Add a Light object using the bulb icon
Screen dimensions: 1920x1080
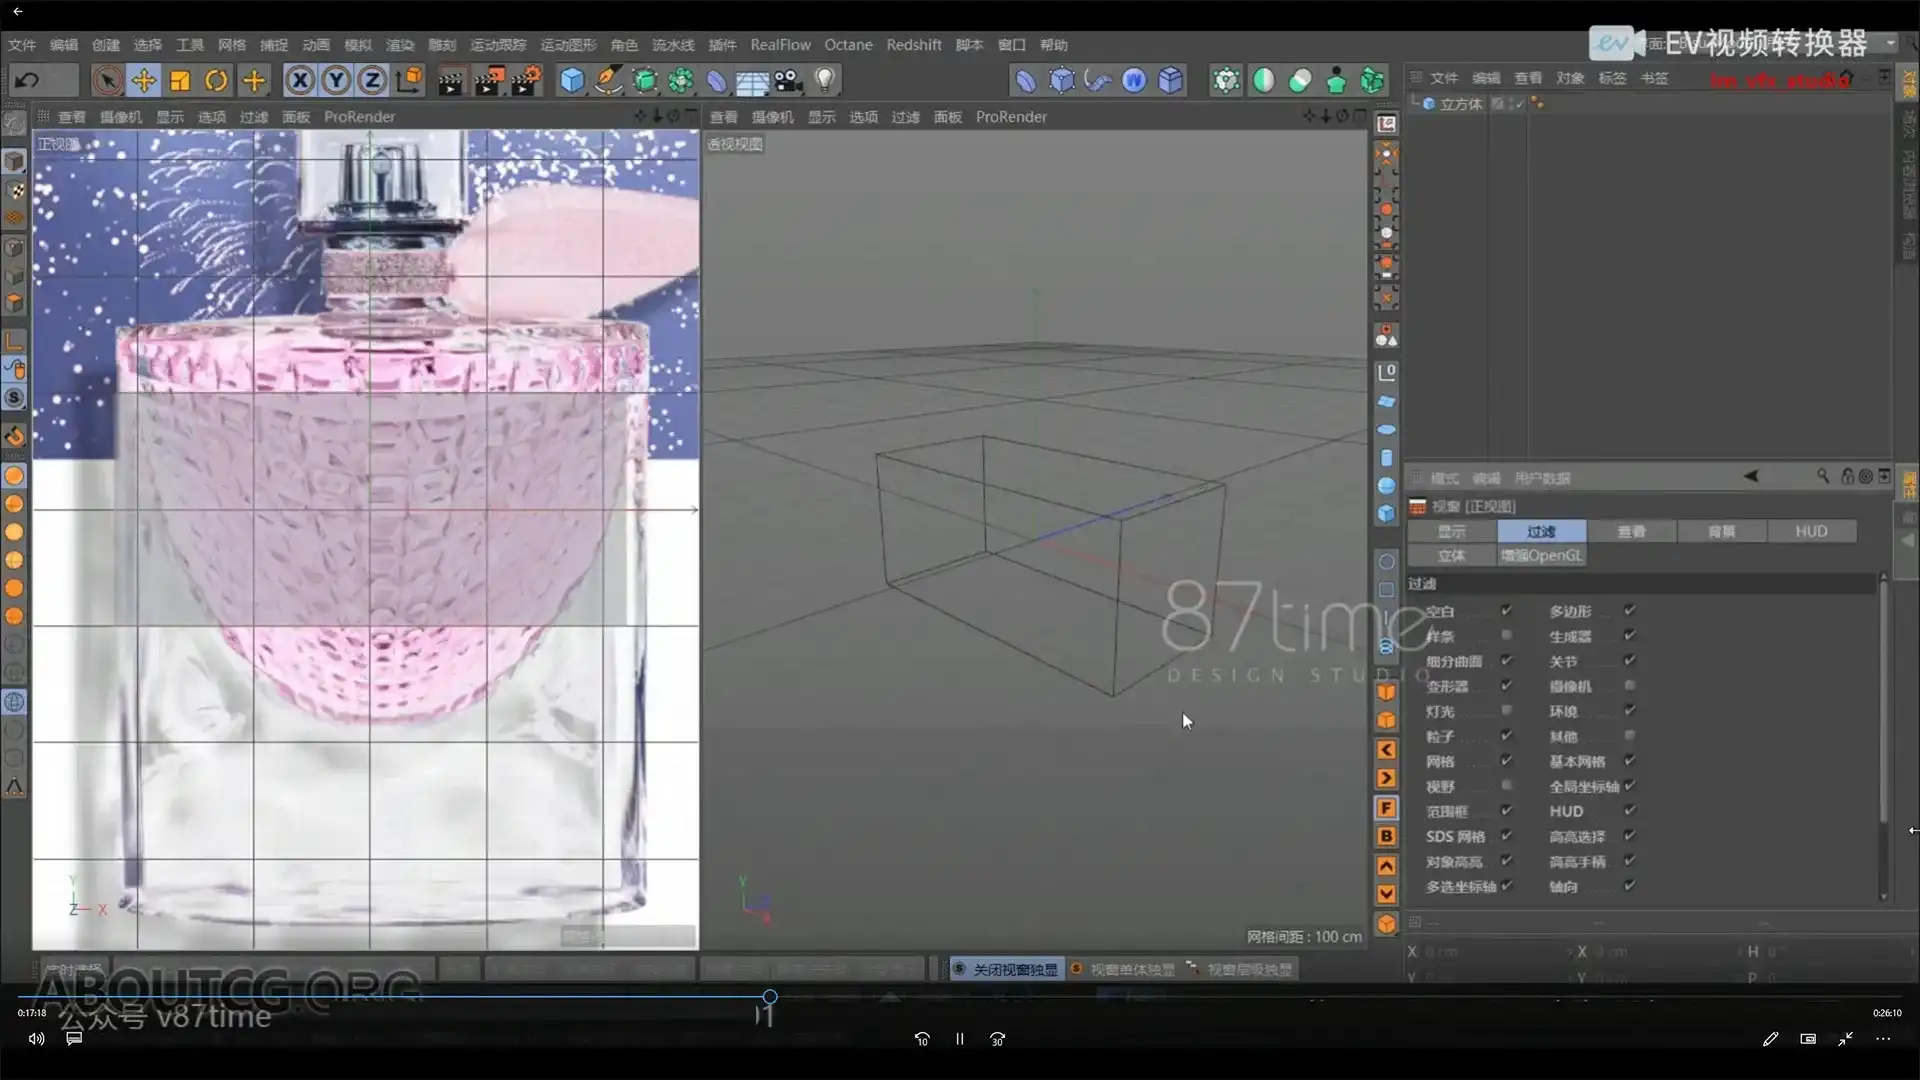(x=823, y=80)
